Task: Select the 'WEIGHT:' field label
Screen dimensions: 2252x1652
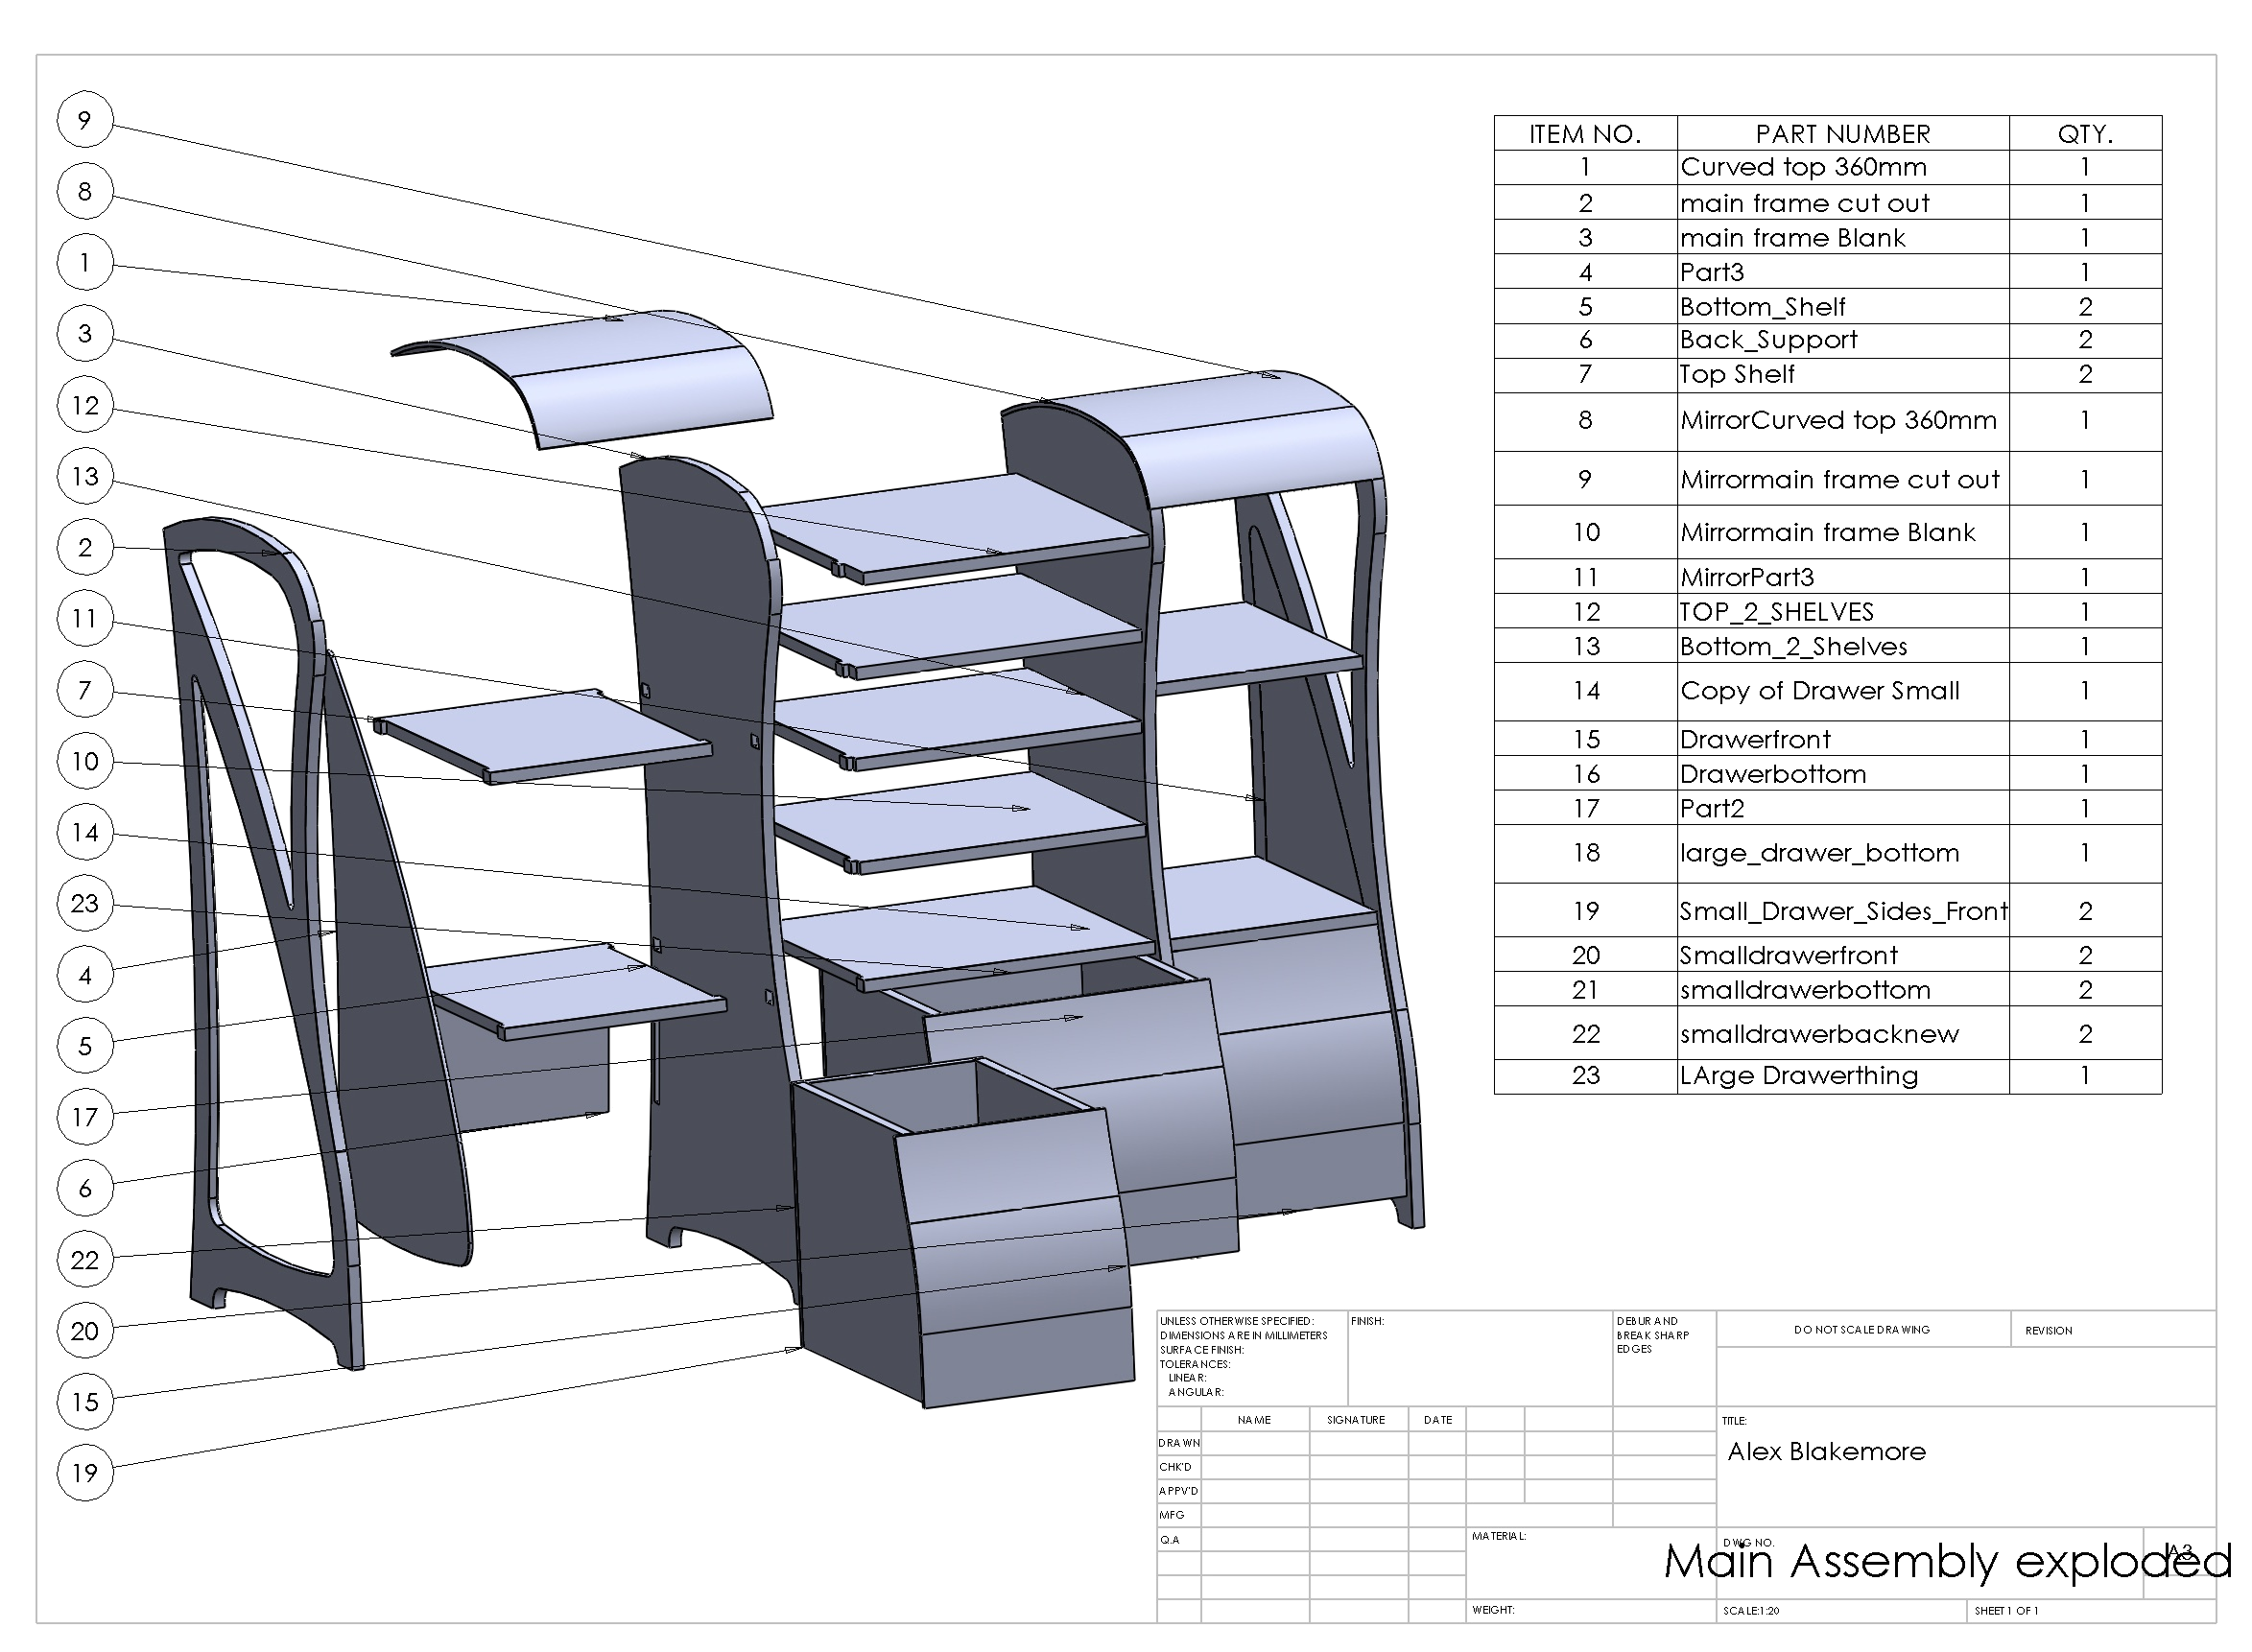Action: pyautogui.click(x=1493, y=1610)
